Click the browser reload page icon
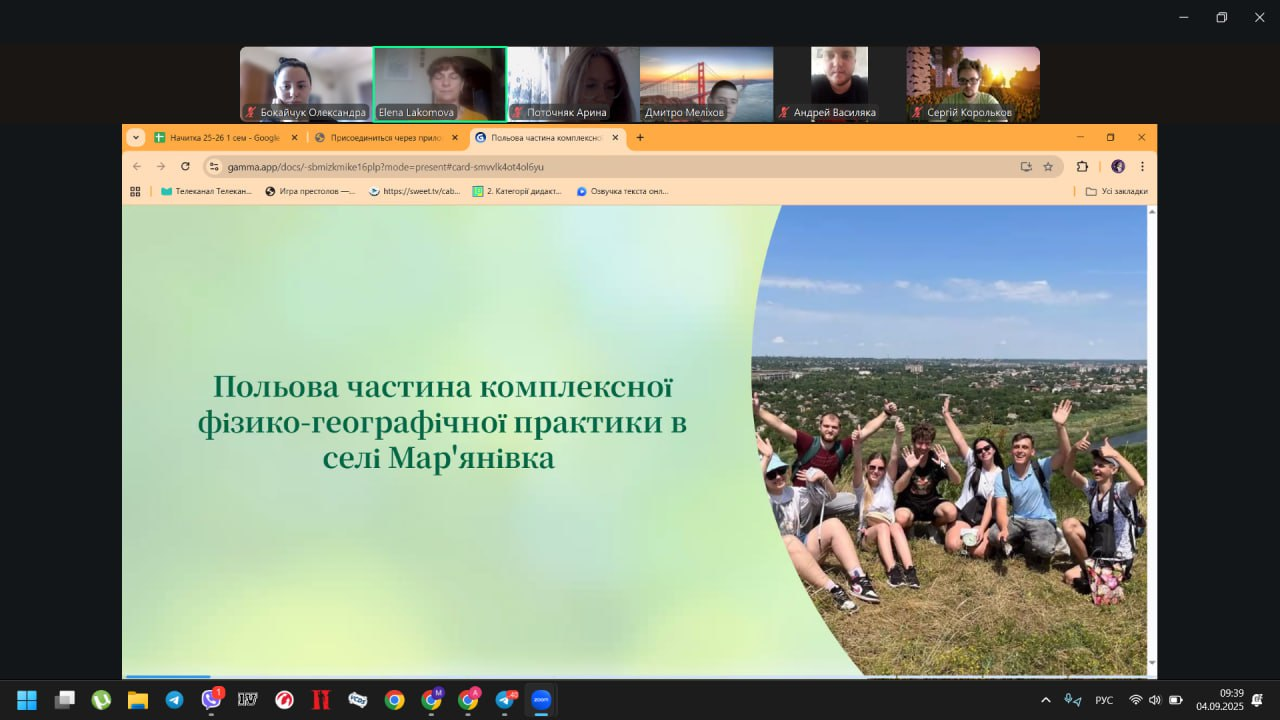The image size is (1280, 720). point(185,167)
